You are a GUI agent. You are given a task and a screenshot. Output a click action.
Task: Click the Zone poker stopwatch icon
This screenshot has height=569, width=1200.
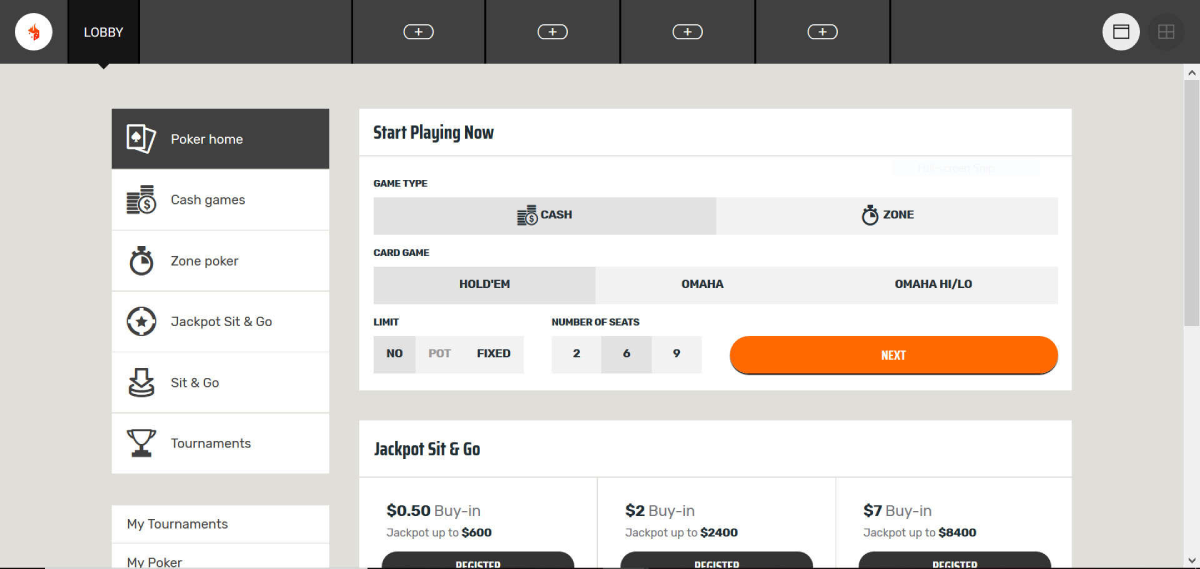(x=141, y=261)
